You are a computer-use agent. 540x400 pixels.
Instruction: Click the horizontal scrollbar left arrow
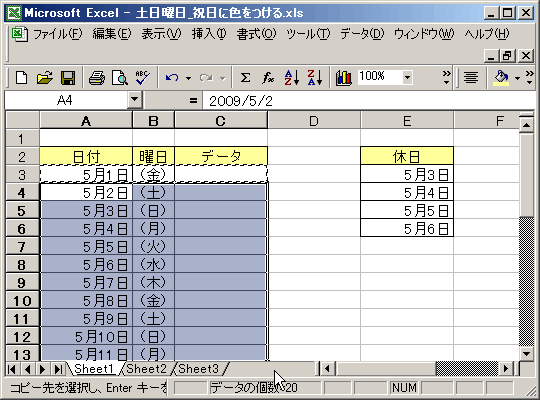coord(327,369)
